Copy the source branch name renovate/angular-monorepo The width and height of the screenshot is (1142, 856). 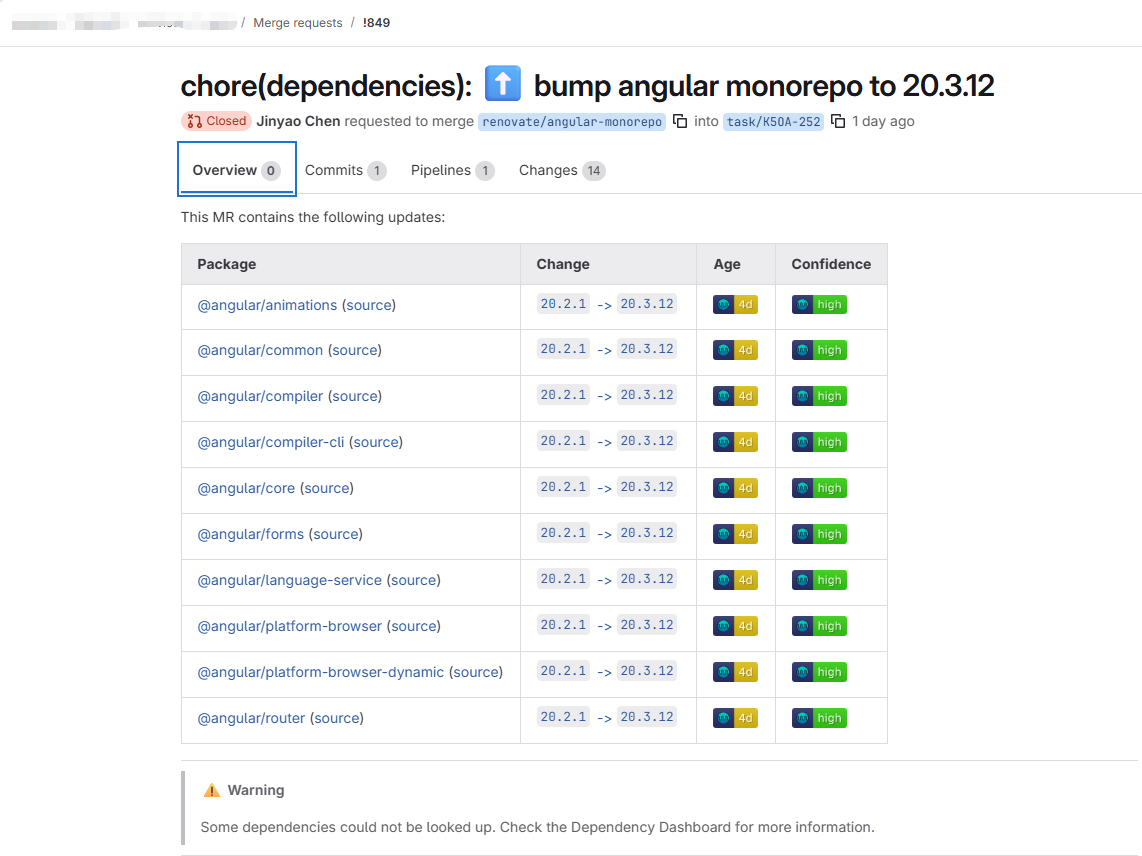(x=680, y=121)
